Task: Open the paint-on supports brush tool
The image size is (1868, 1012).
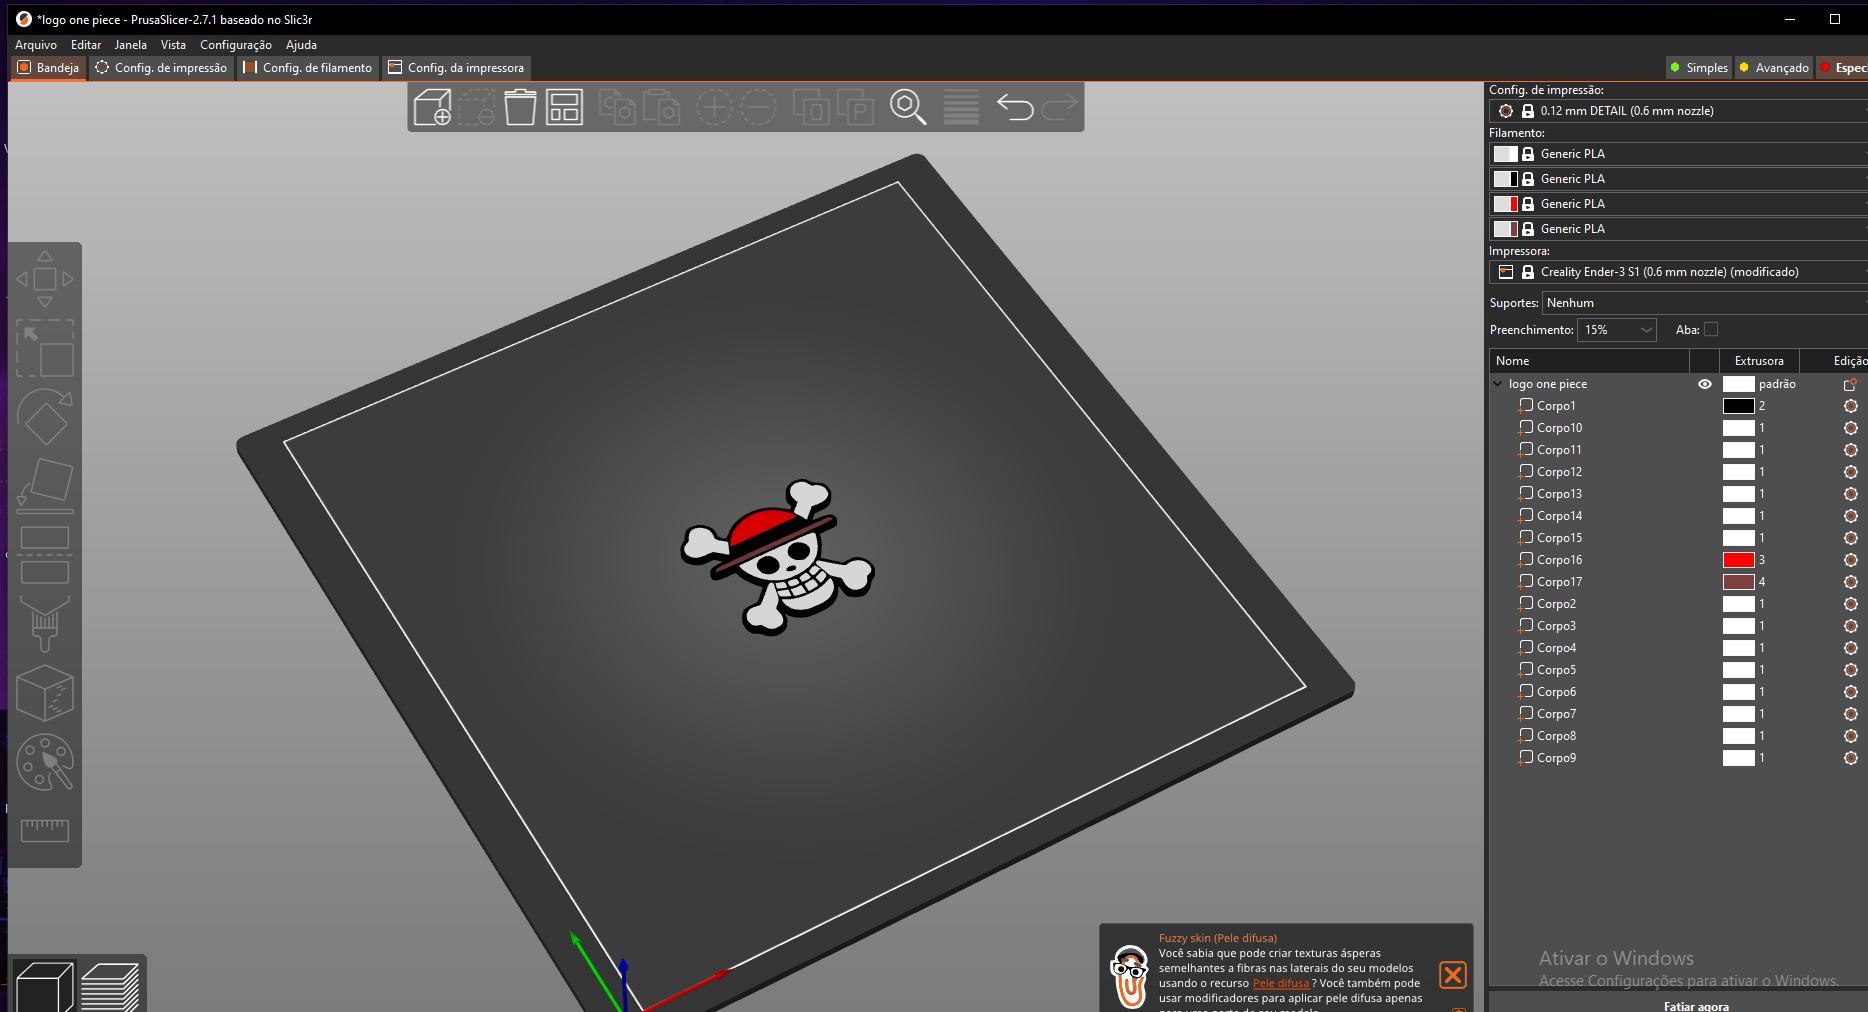Action: click(45, 625)
